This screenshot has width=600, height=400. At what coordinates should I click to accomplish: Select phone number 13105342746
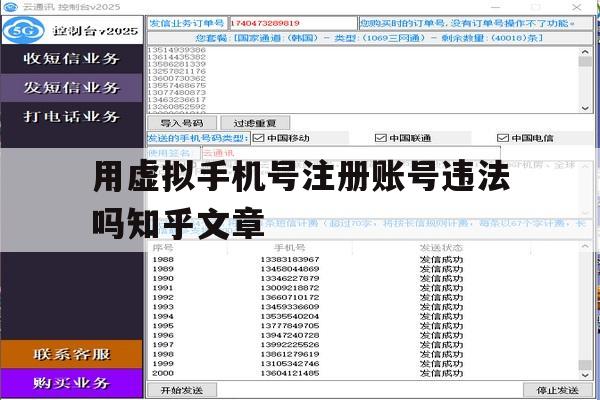(x=290, y=364)
